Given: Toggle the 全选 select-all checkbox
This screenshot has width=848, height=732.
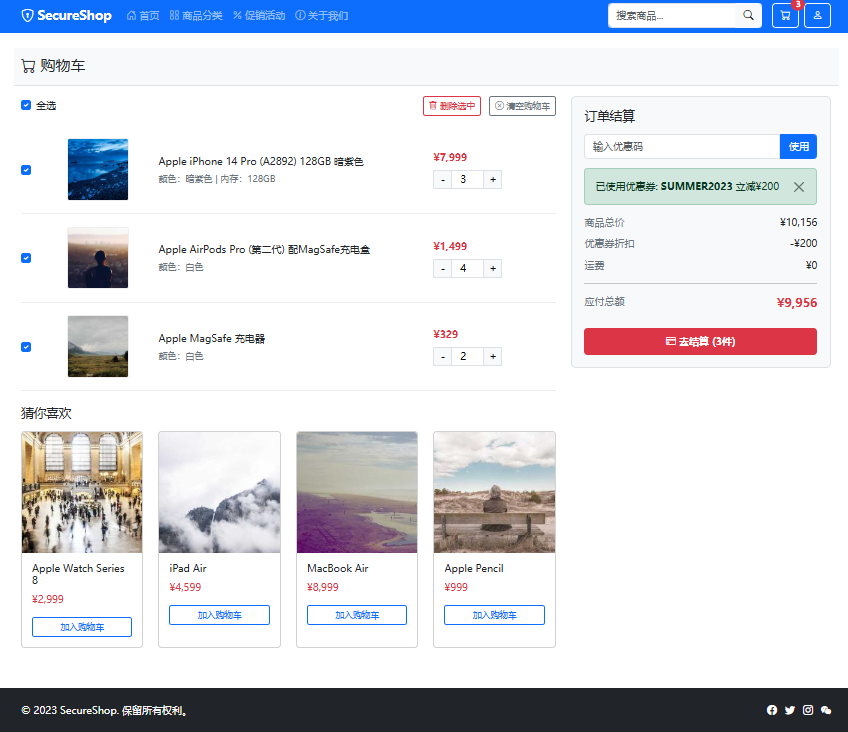Looking at the screenshot, I should (x=26, y=105).
